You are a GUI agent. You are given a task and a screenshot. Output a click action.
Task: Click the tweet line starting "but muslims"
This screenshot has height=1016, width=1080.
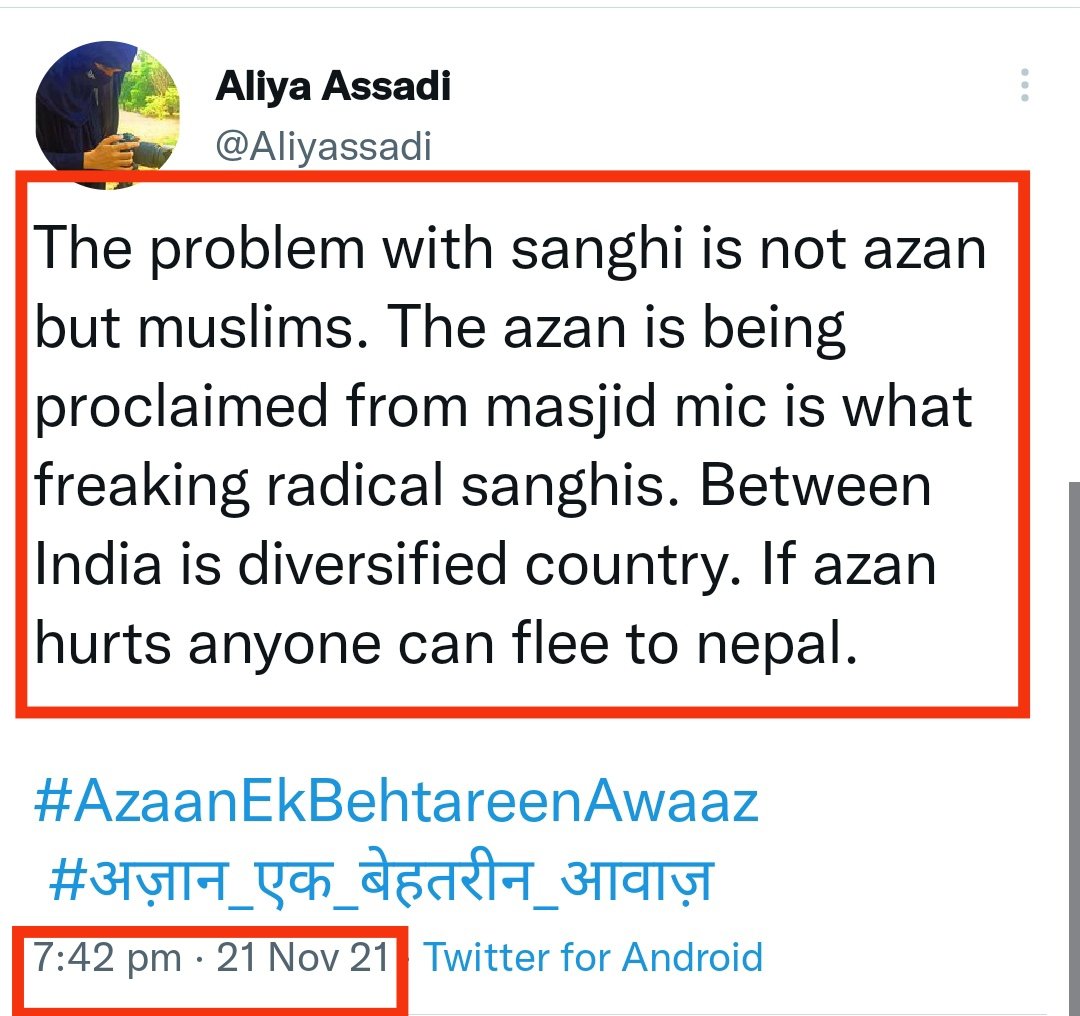pos(440,328)
